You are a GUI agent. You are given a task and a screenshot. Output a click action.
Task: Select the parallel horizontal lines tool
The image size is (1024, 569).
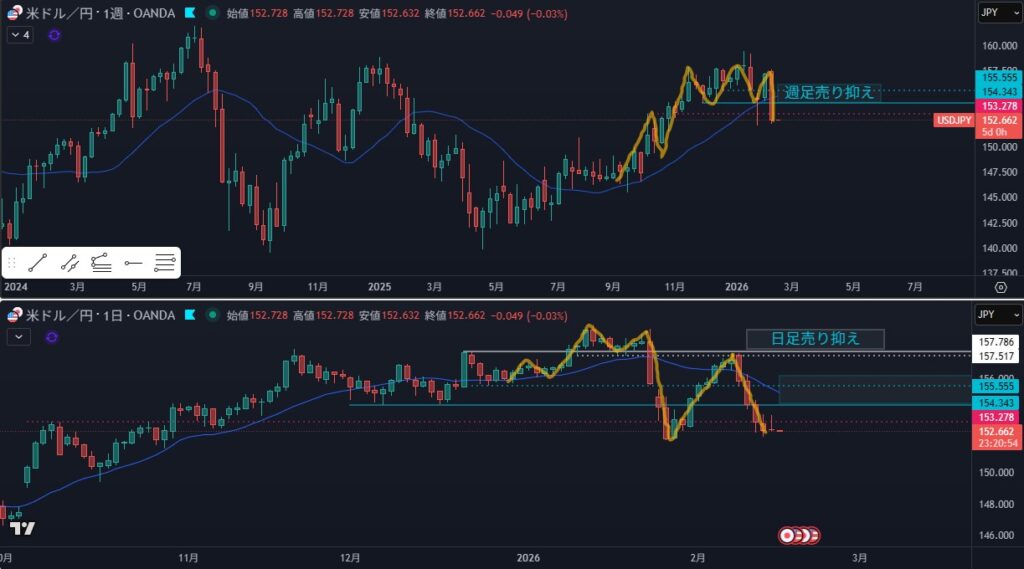[165, 263]
